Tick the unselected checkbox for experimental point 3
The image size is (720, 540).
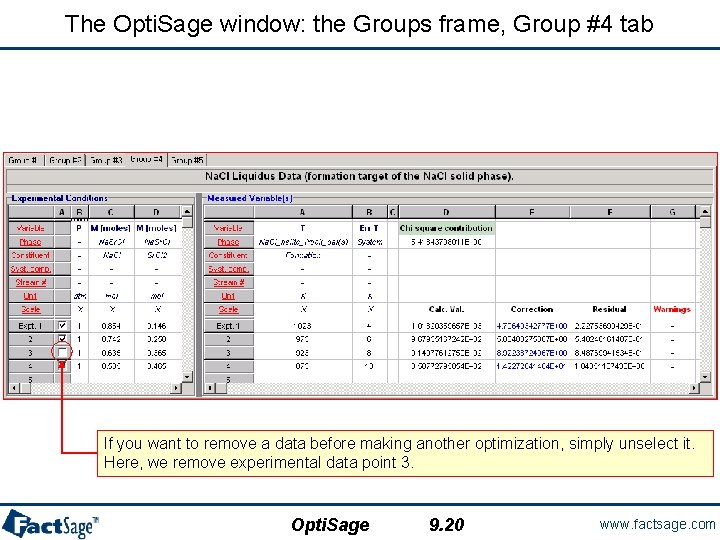[x=62, y=352]
